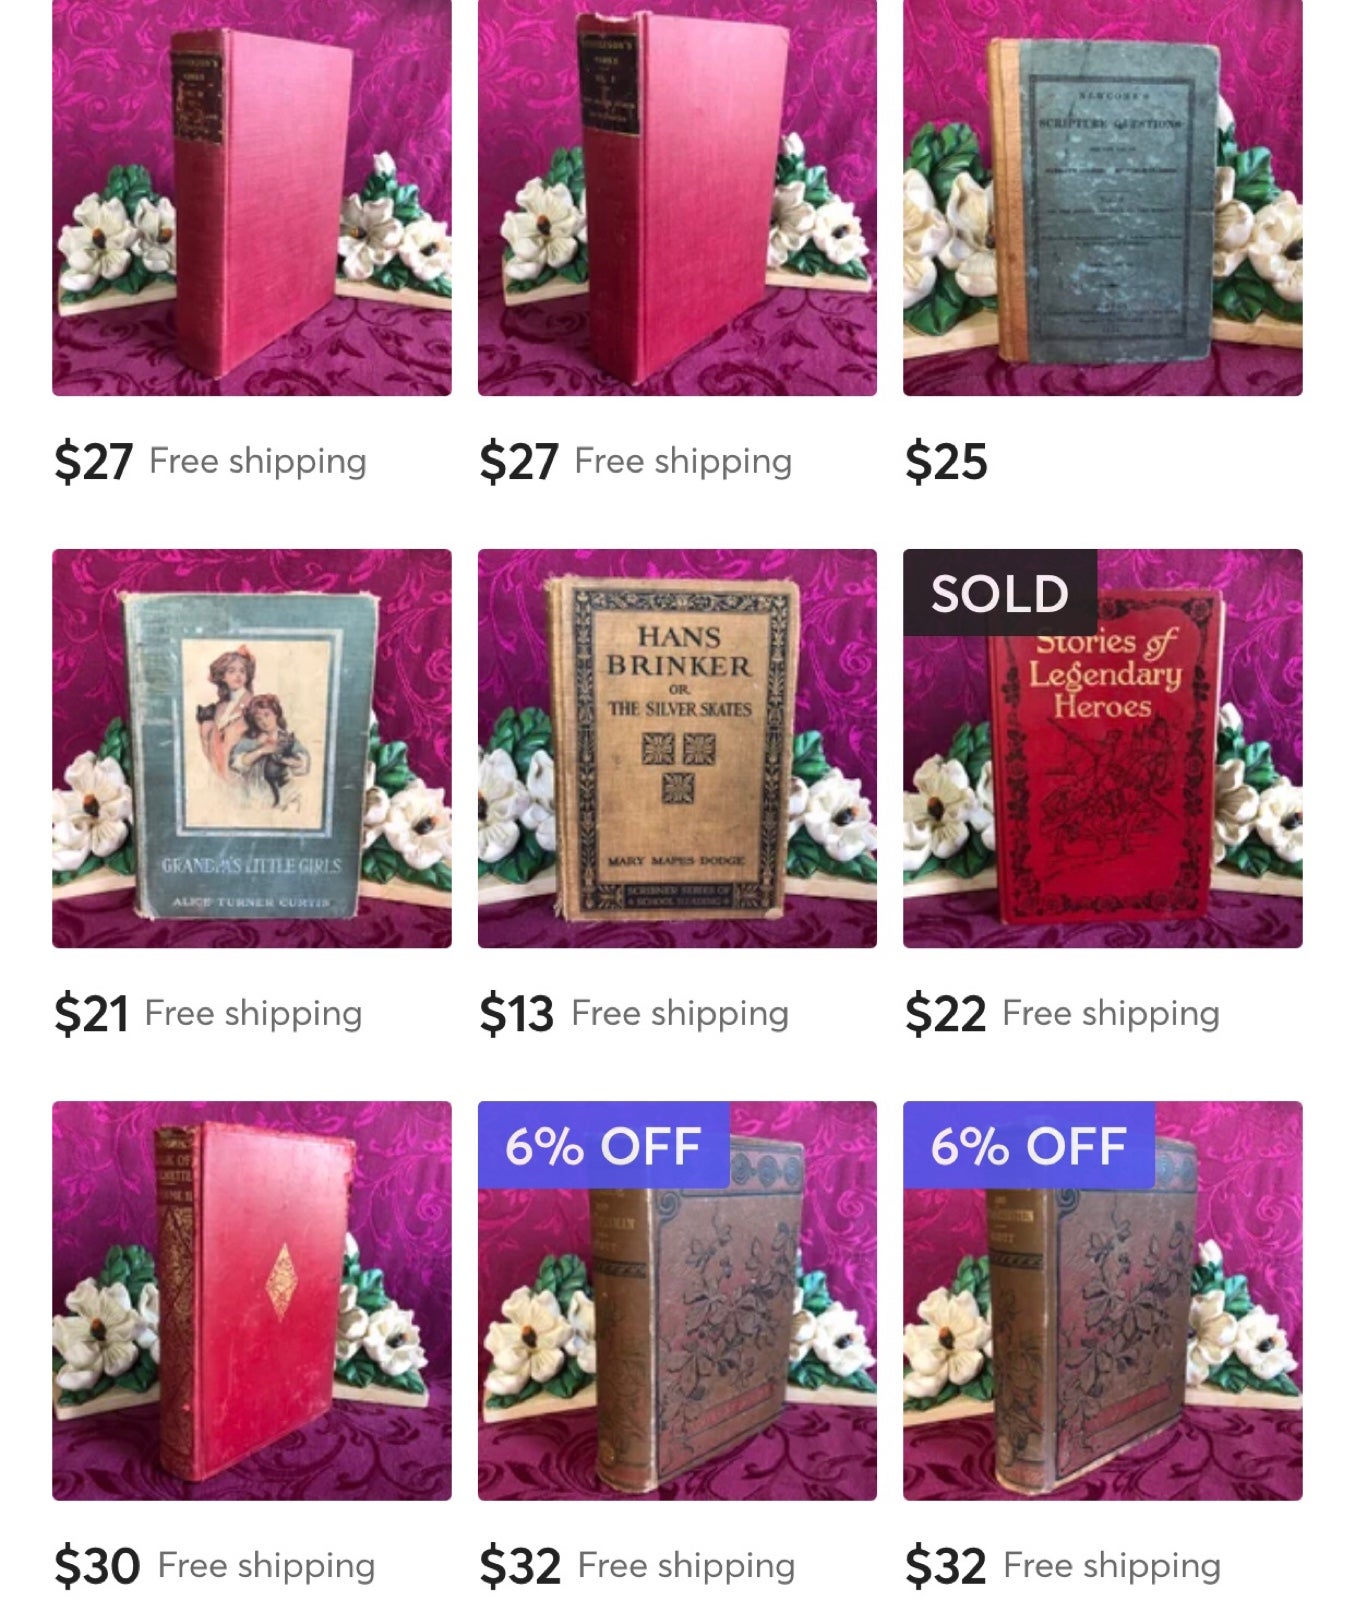Click Free shipping text beside $30 price
Viewport: 1355px width, 1600px height.
266,1566
